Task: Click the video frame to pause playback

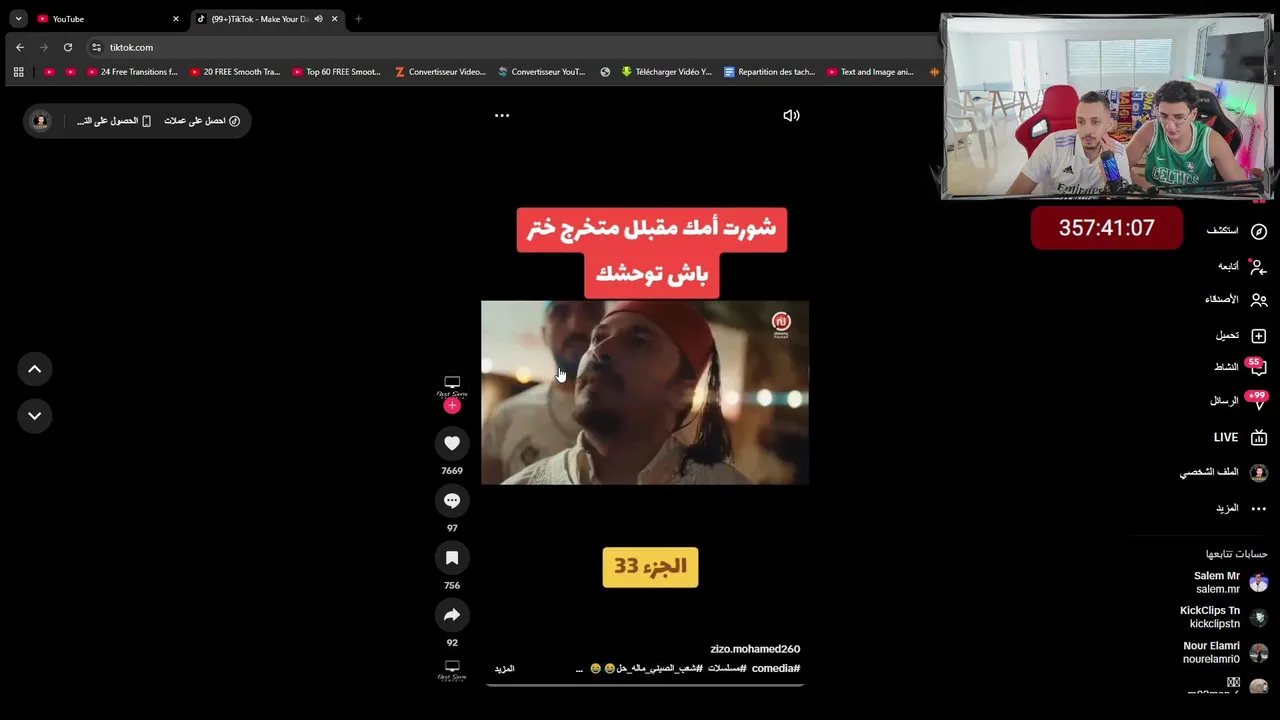Action: (645, 393)
